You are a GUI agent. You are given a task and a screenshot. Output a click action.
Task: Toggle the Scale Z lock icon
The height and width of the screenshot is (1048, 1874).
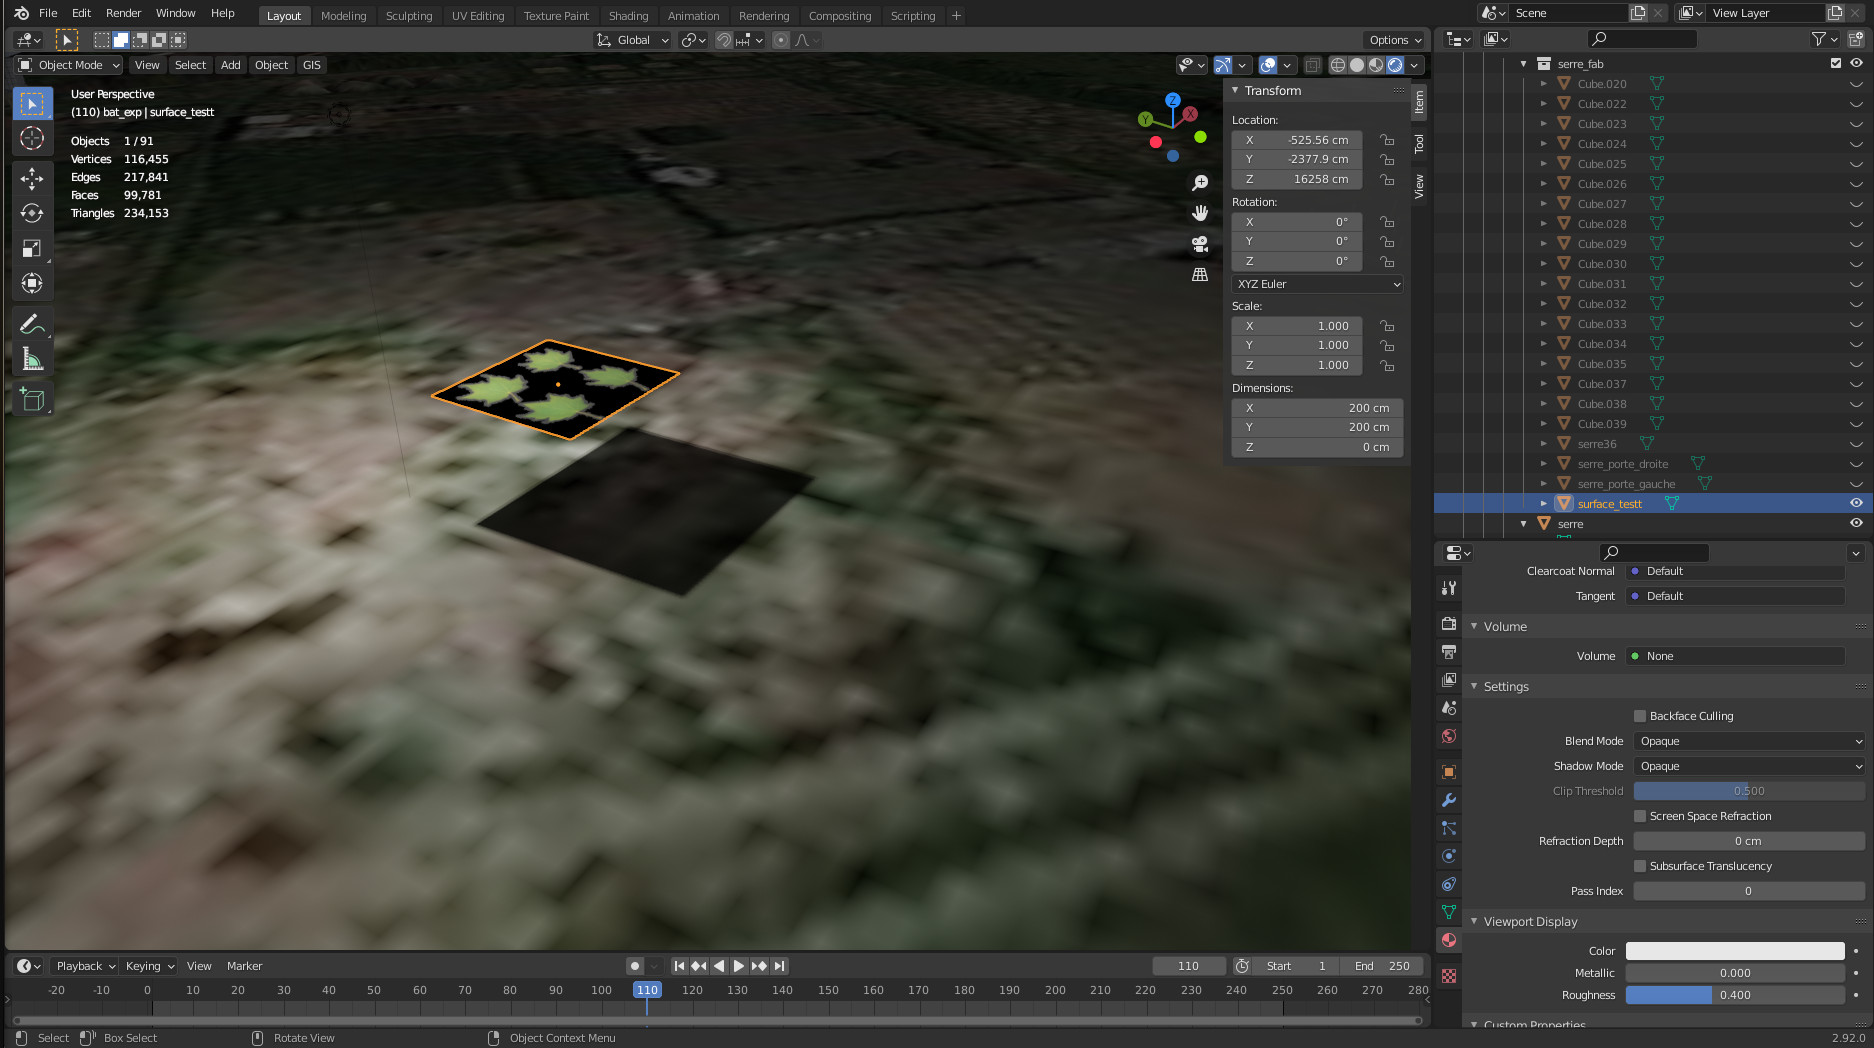coord(1387,365)
